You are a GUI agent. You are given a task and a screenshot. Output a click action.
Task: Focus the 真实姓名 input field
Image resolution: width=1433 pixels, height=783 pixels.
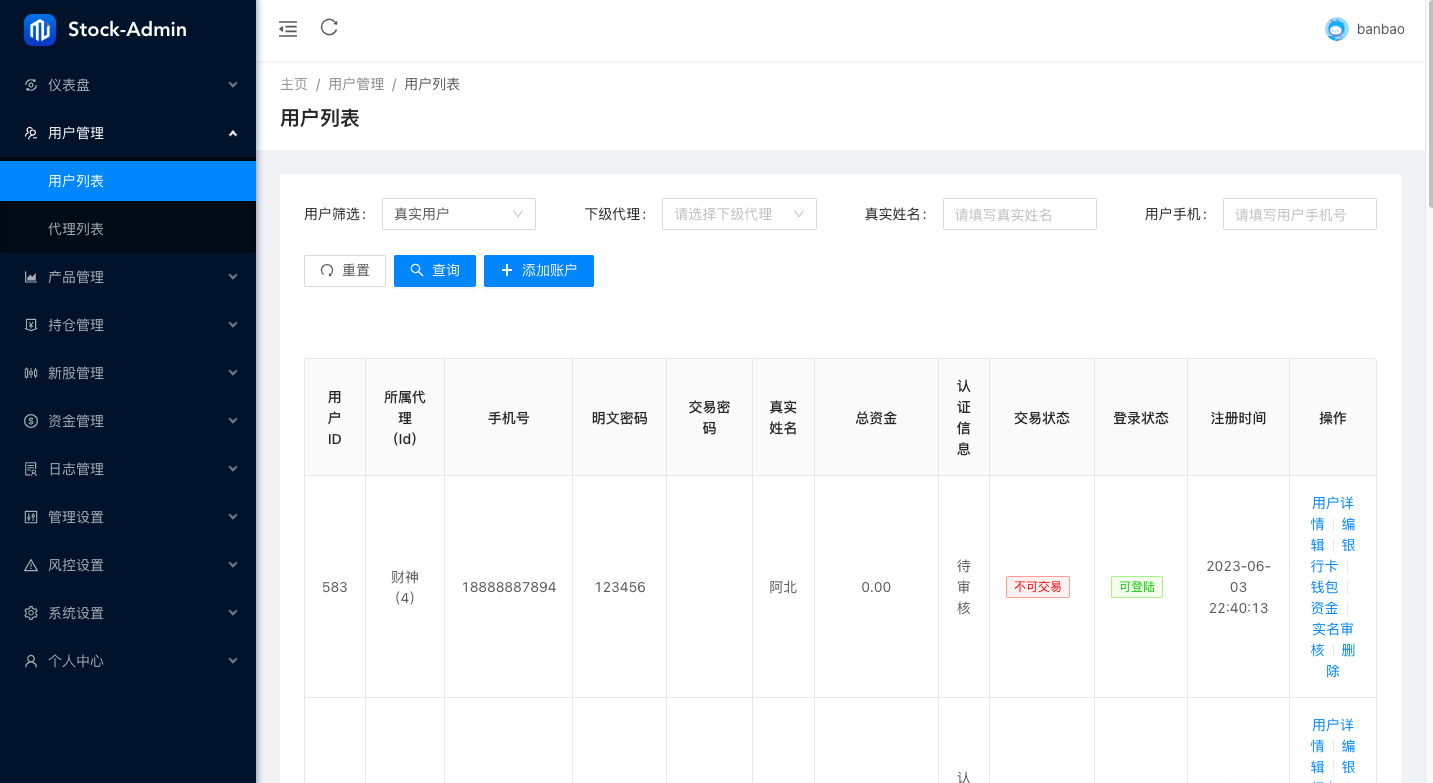(x=1019, y=214)
